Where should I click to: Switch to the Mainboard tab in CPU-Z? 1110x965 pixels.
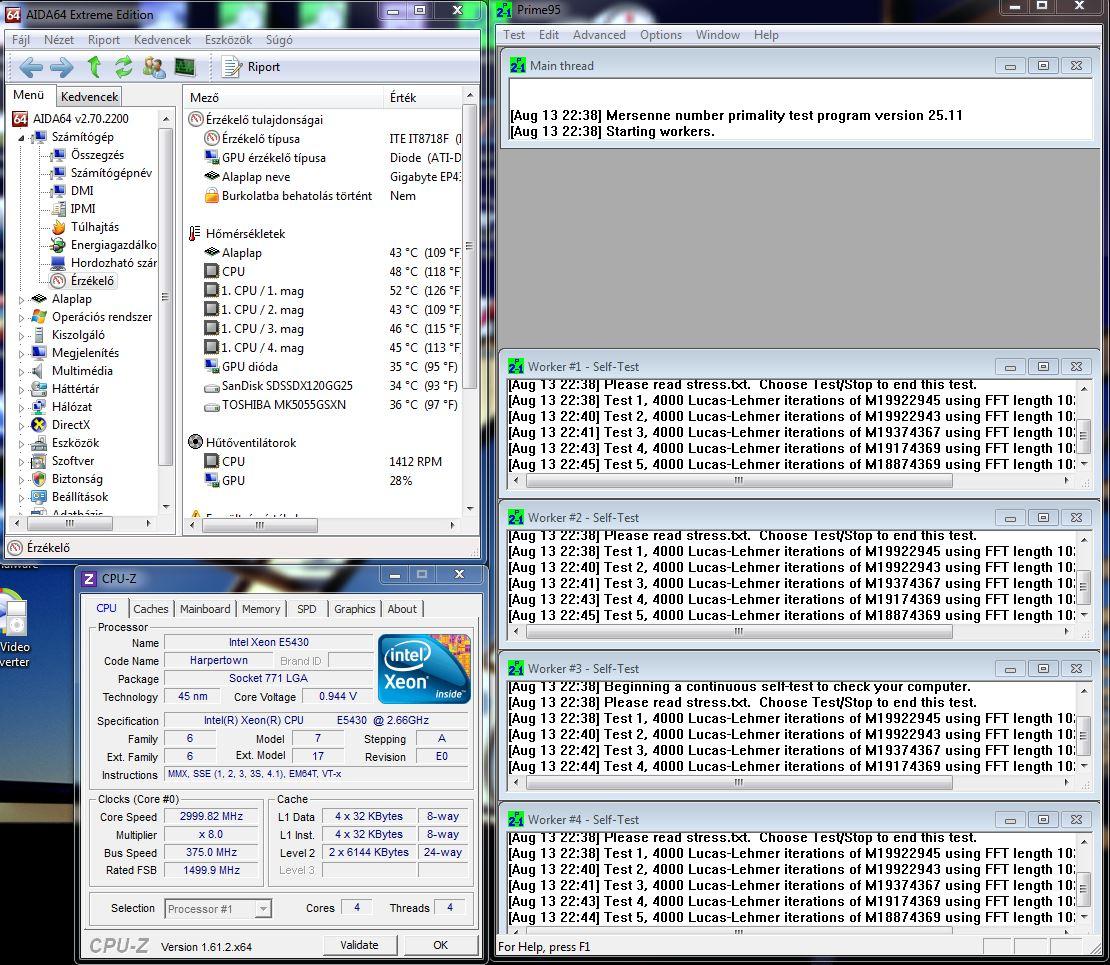(205, 609)
